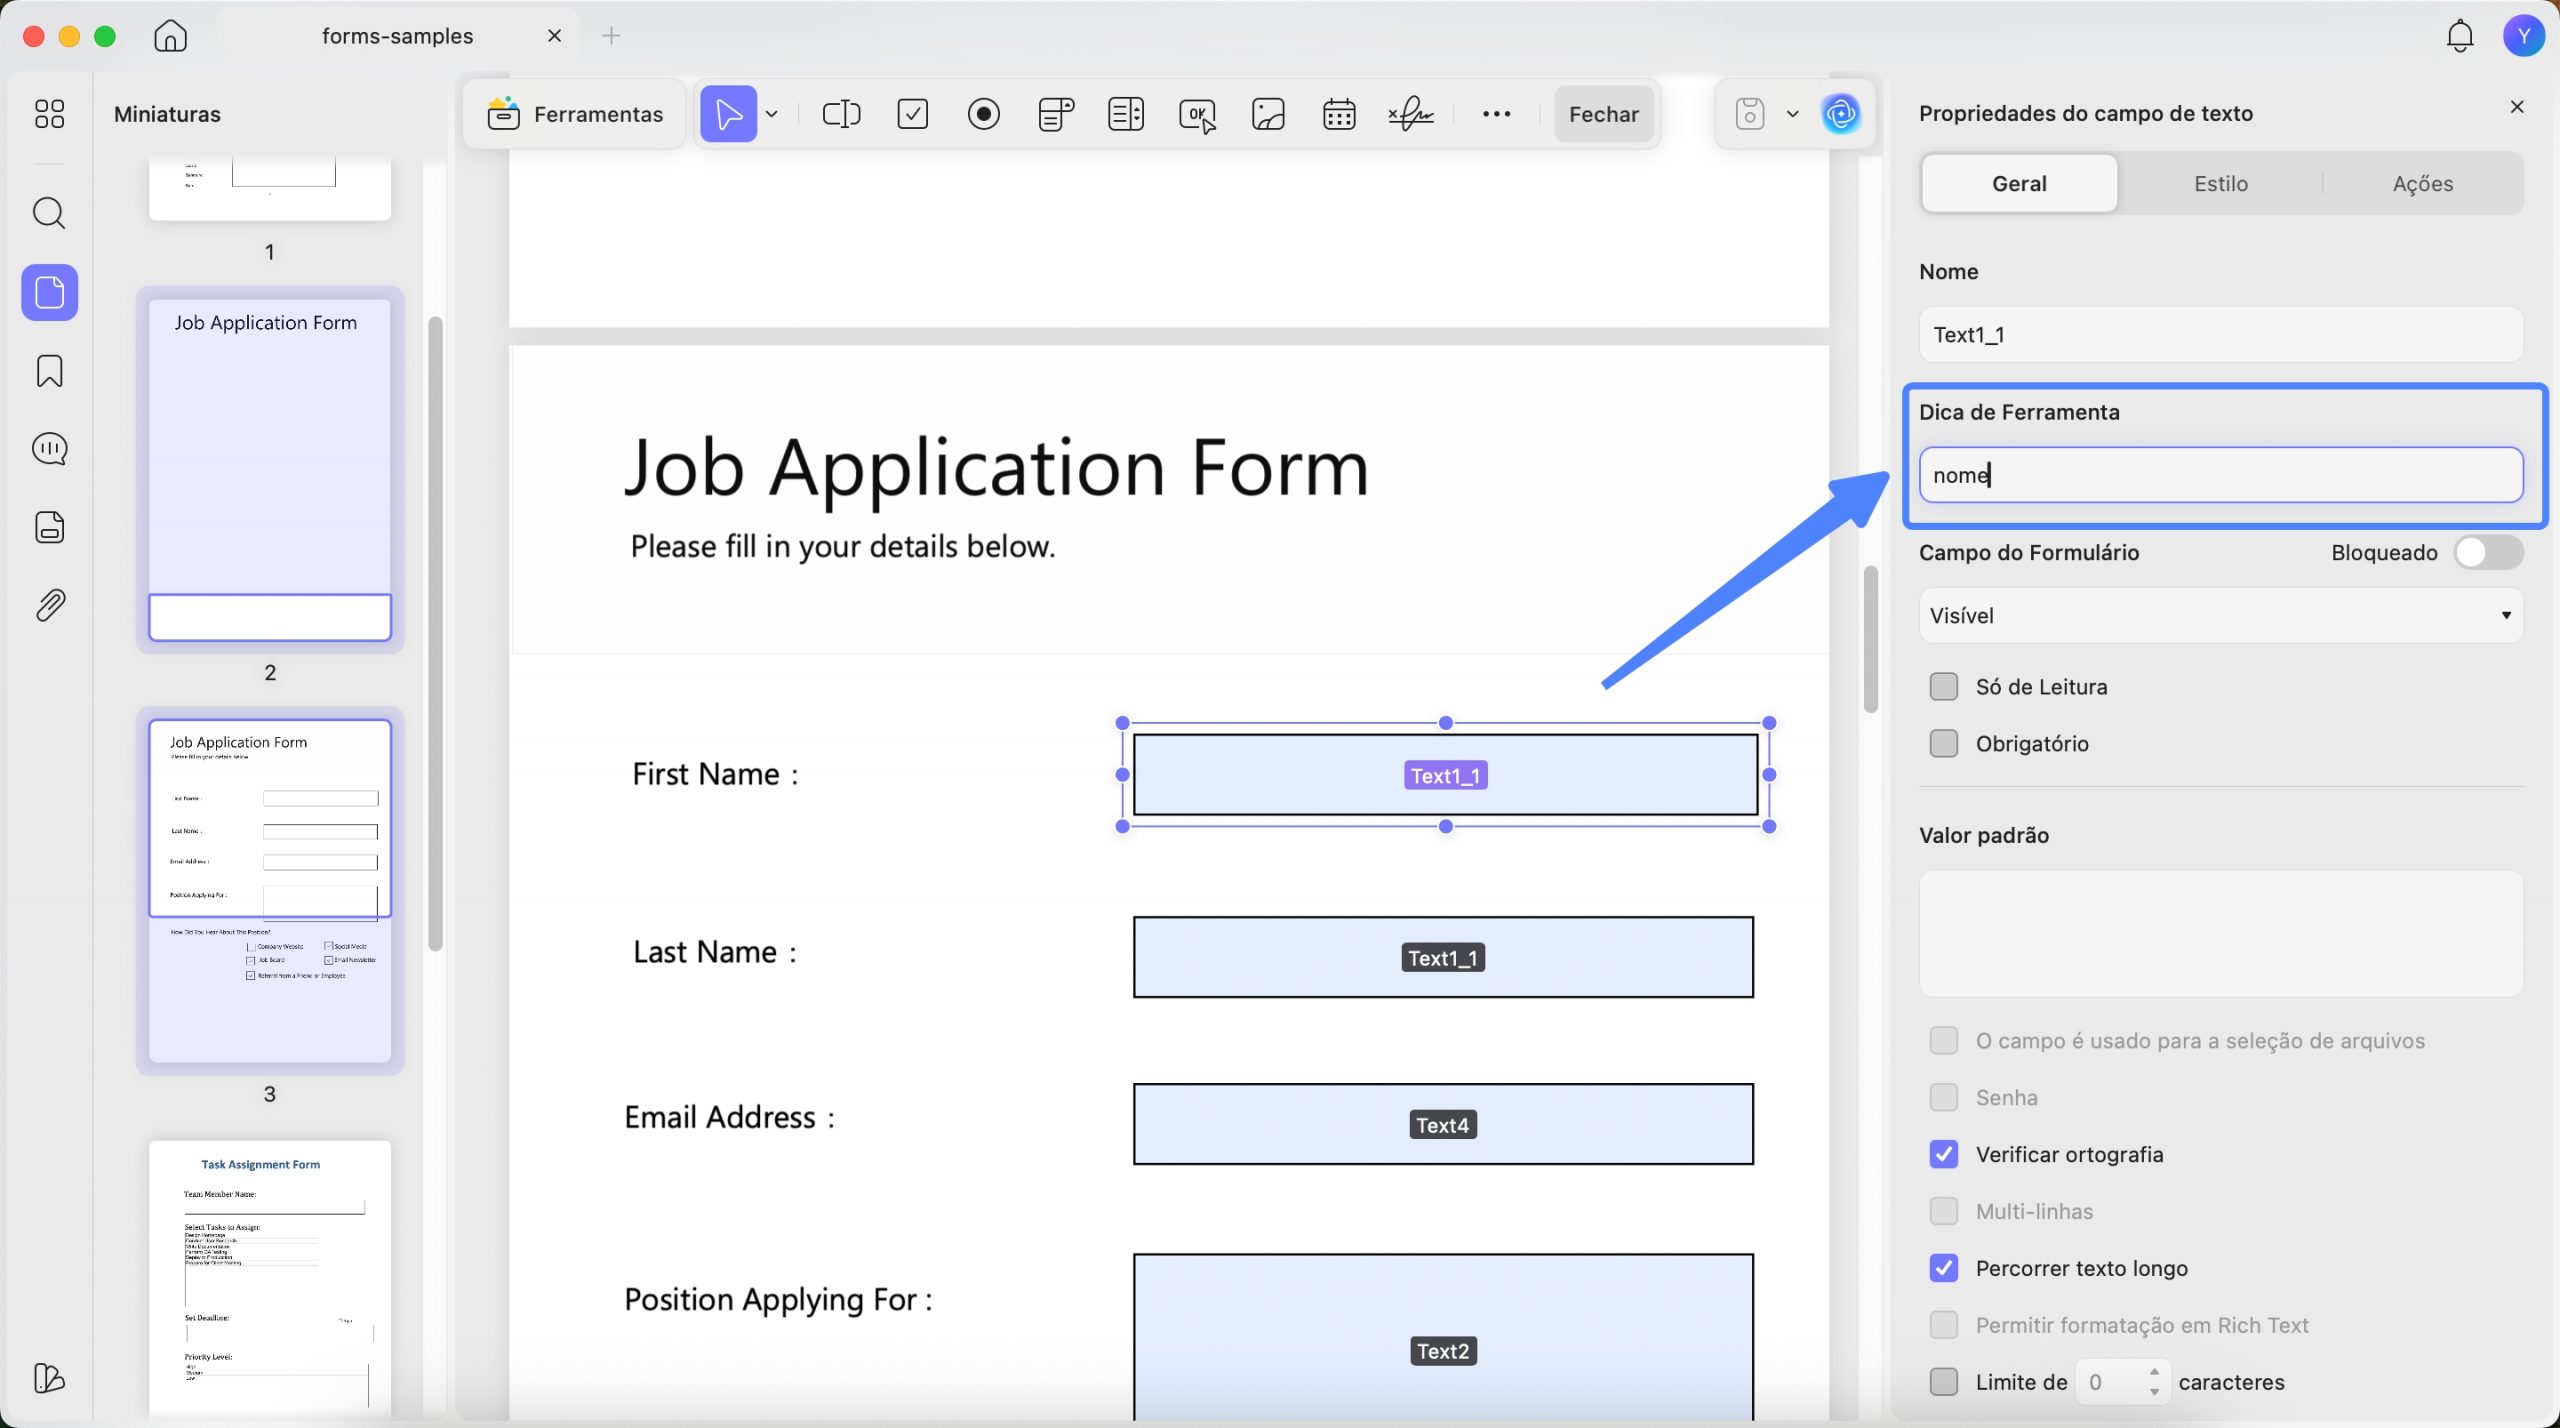Screen dimensions: 2560x1428
Task: Open the Visível visibility dropdown
Action: [x=2221, y=616]
